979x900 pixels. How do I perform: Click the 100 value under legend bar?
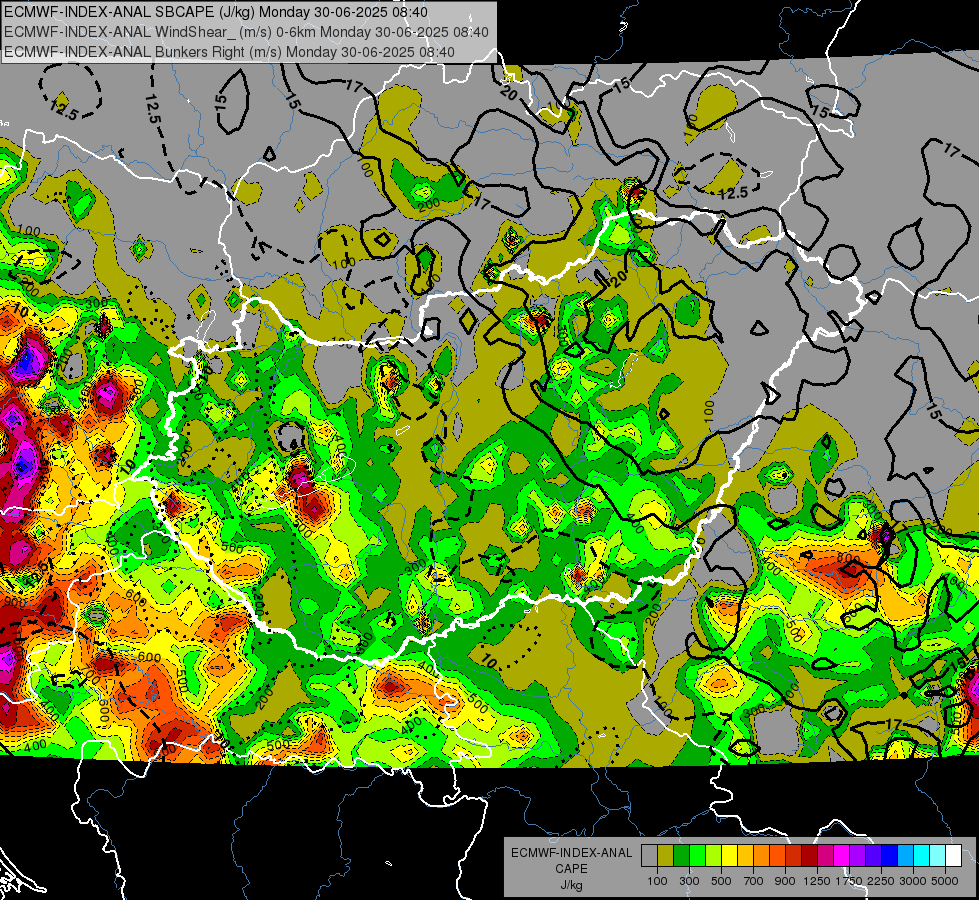pyautogui.click(x=657, y=881)
